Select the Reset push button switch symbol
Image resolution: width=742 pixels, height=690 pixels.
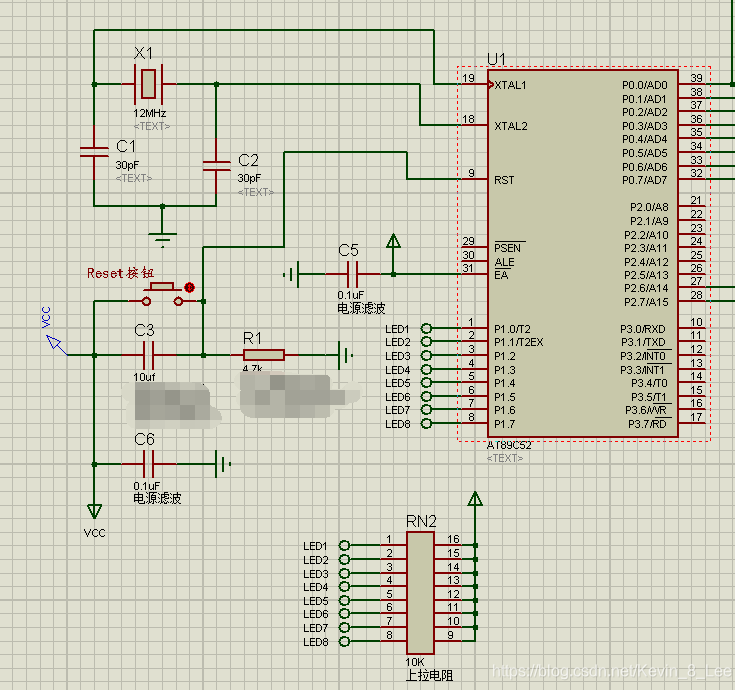[x=162, y=294]
